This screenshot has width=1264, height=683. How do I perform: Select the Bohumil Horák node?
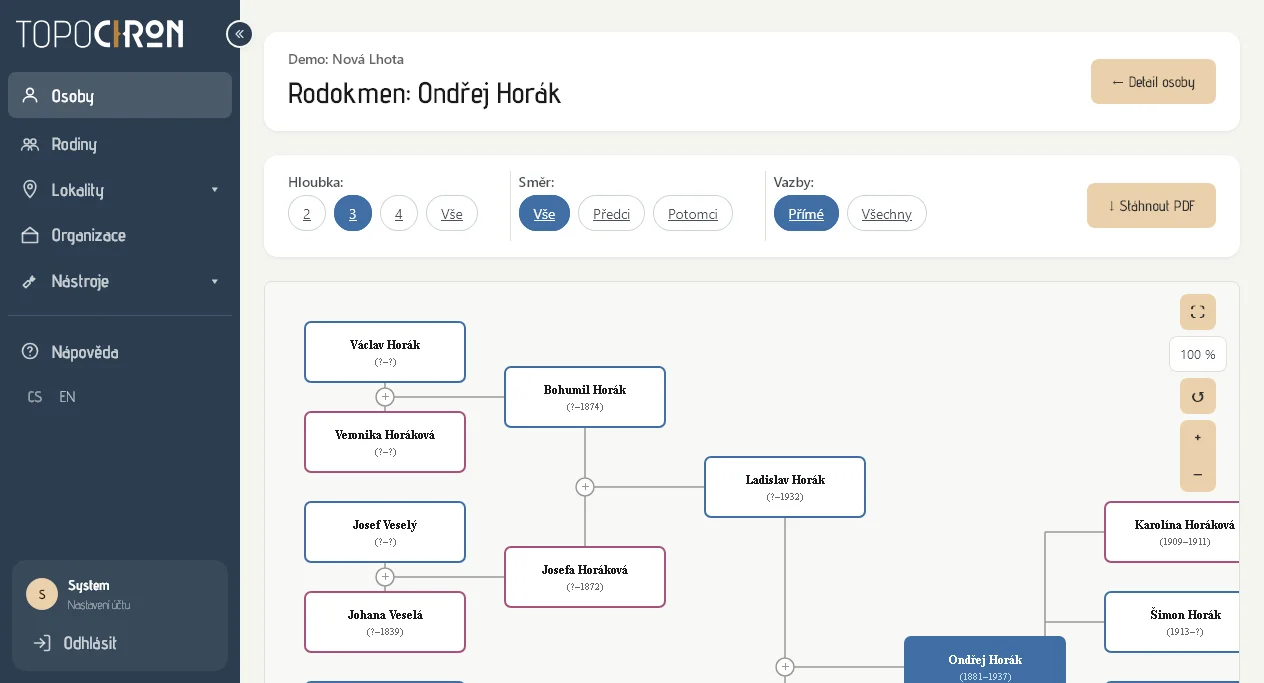[x=585, y=397]
